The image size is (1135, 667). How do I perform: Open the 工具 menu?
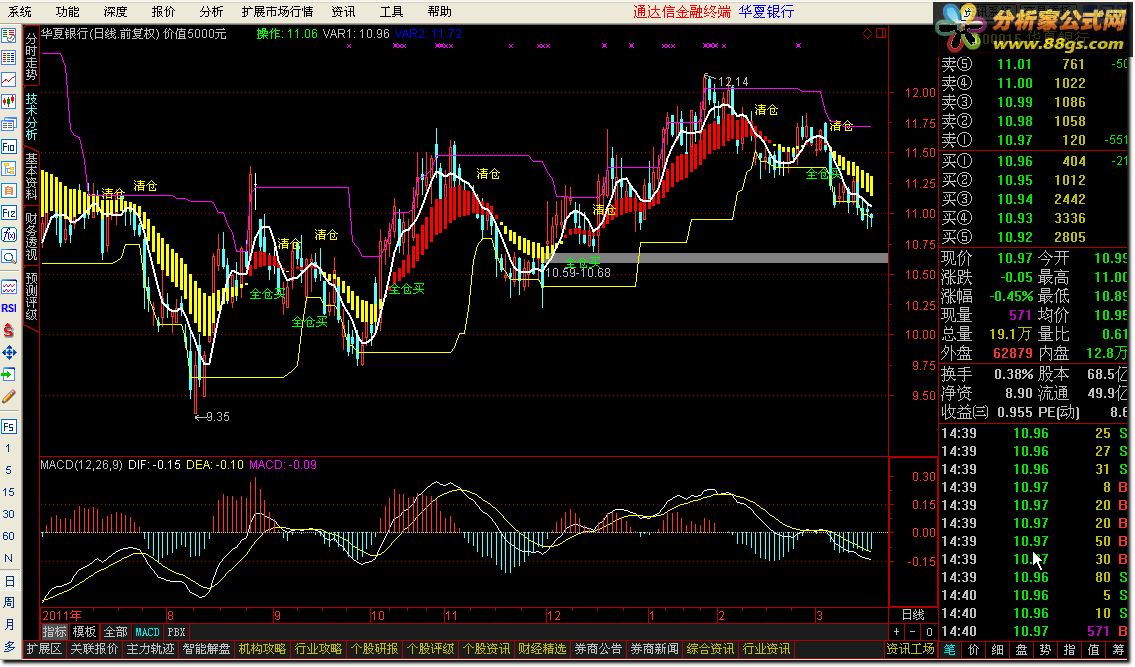[x=391, y=12]
